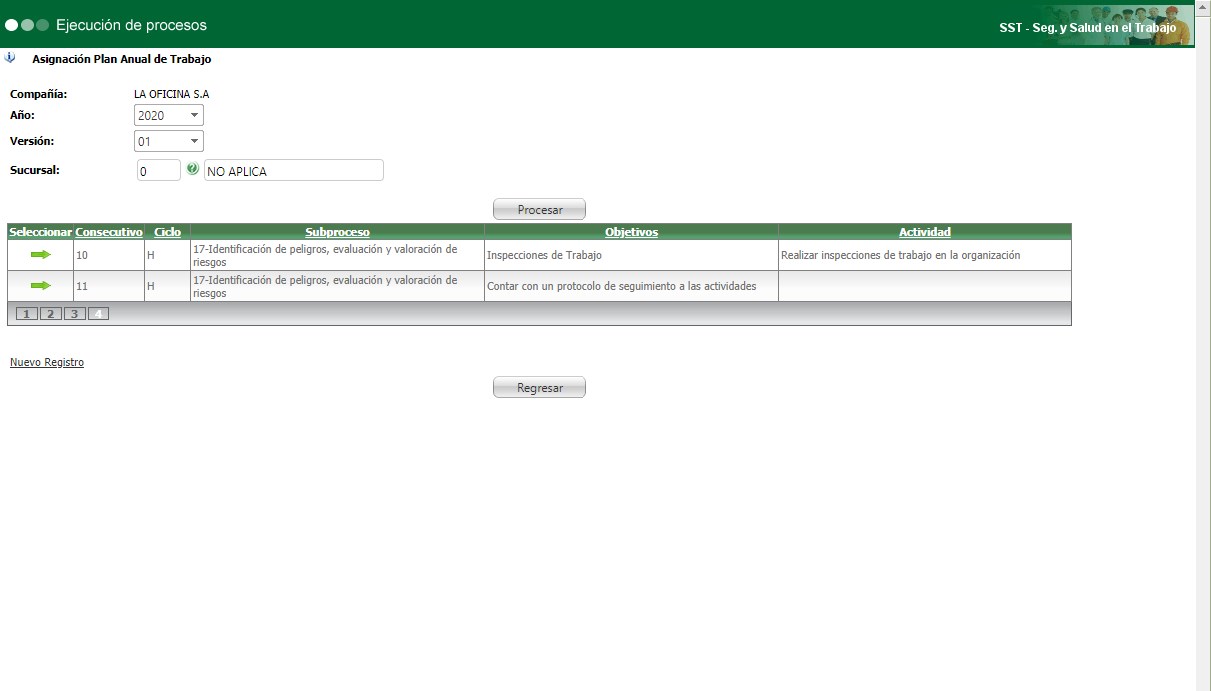
Task: Select the green arrow for consecutivo 10
Action: pos(40,255)
